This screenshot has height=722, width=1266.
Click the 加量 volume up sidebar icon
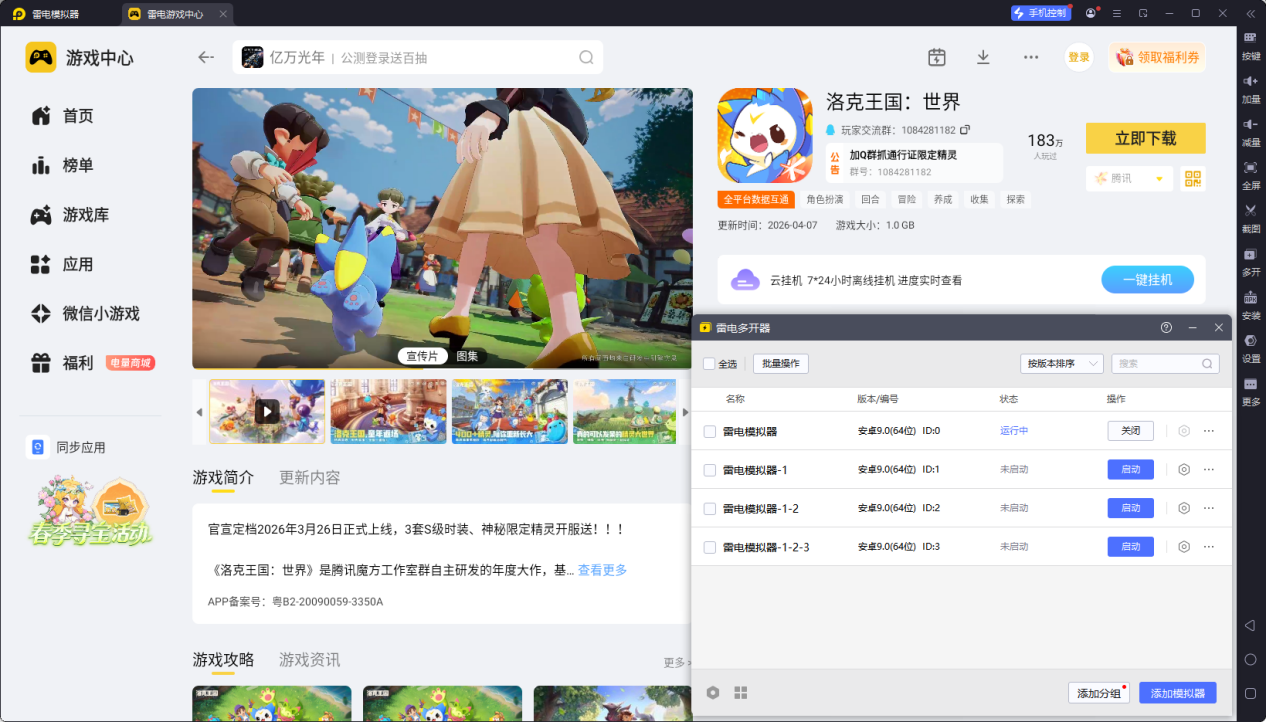pos(1250,87)
